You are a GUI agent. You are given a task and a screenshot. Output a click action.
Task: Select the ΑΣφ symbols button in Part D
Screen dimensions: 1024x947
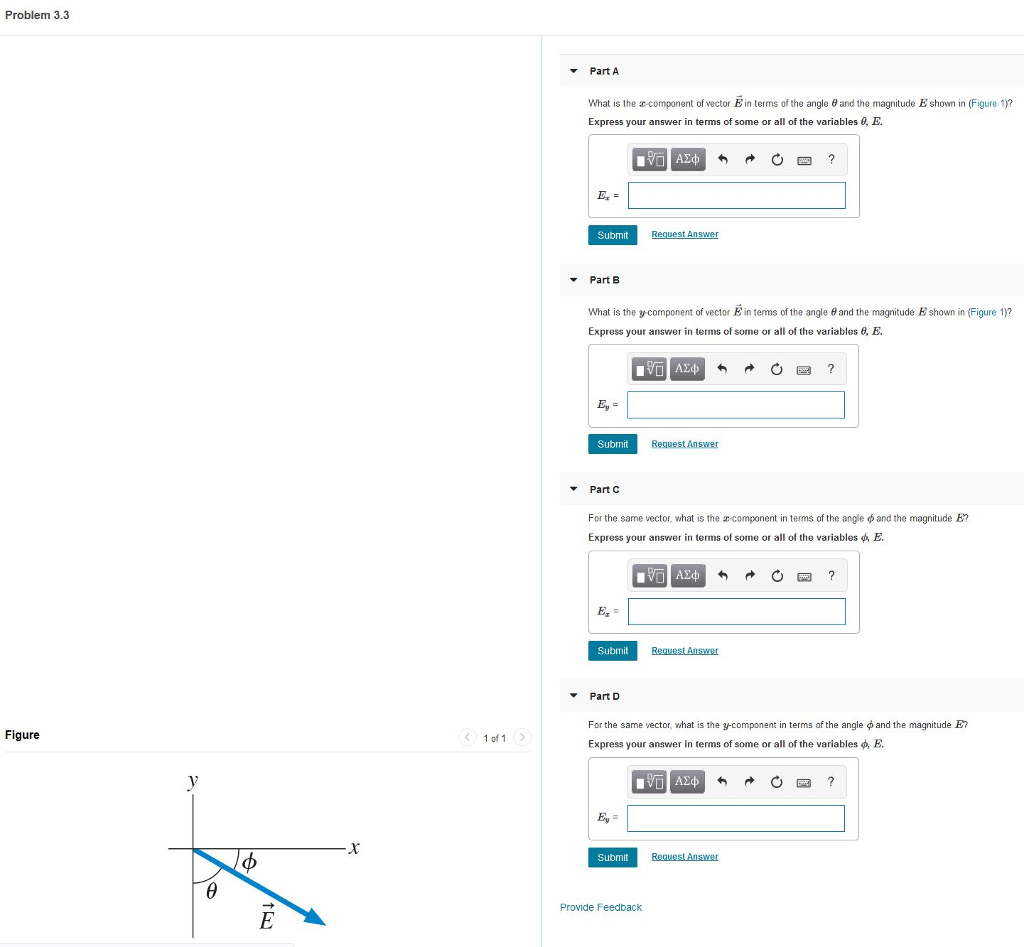[688, 781]
